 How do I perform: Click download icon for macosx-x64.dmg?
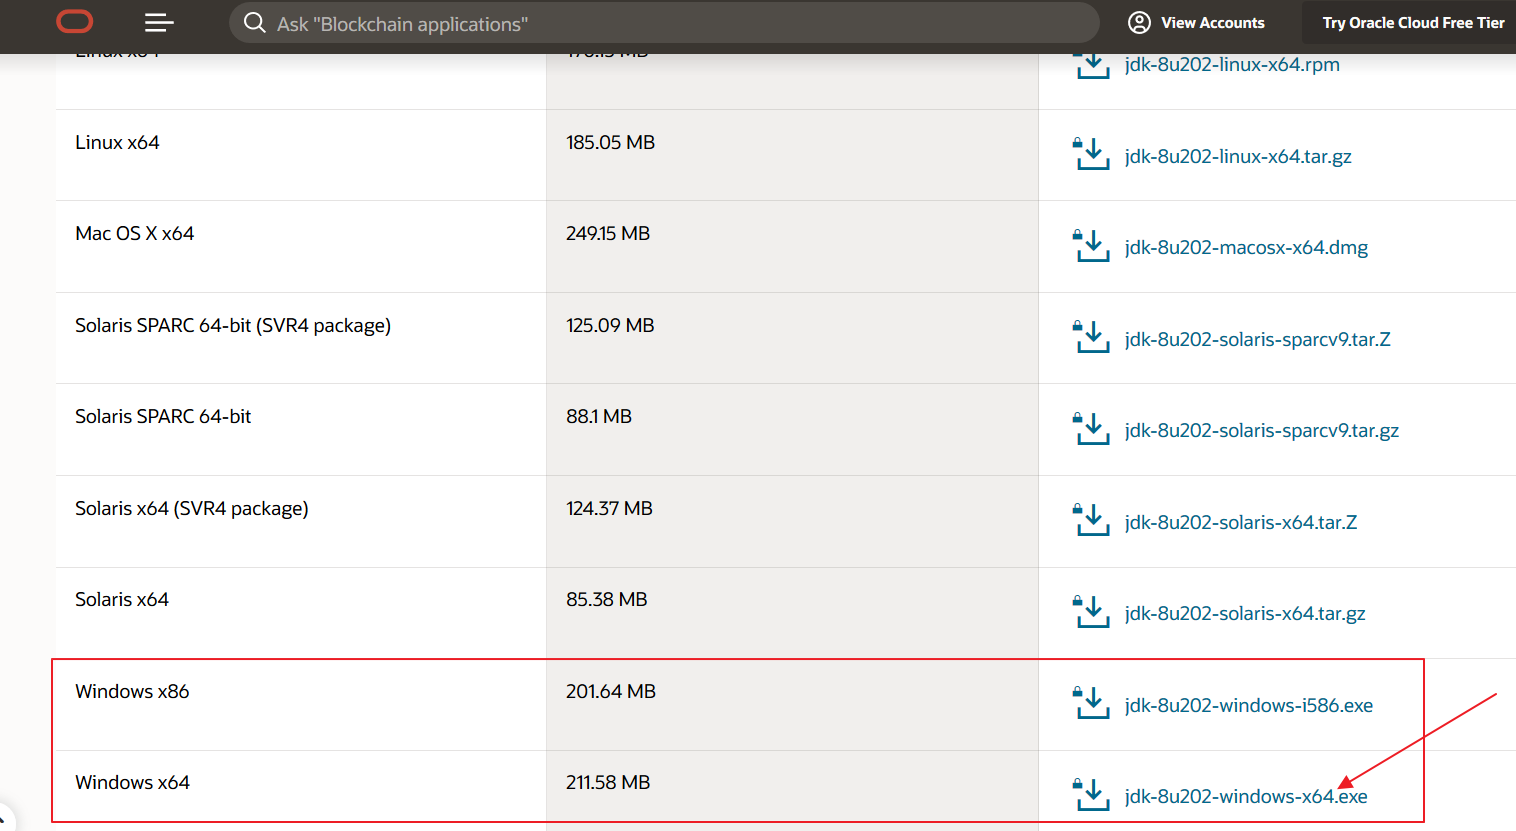pos(1091,246)
